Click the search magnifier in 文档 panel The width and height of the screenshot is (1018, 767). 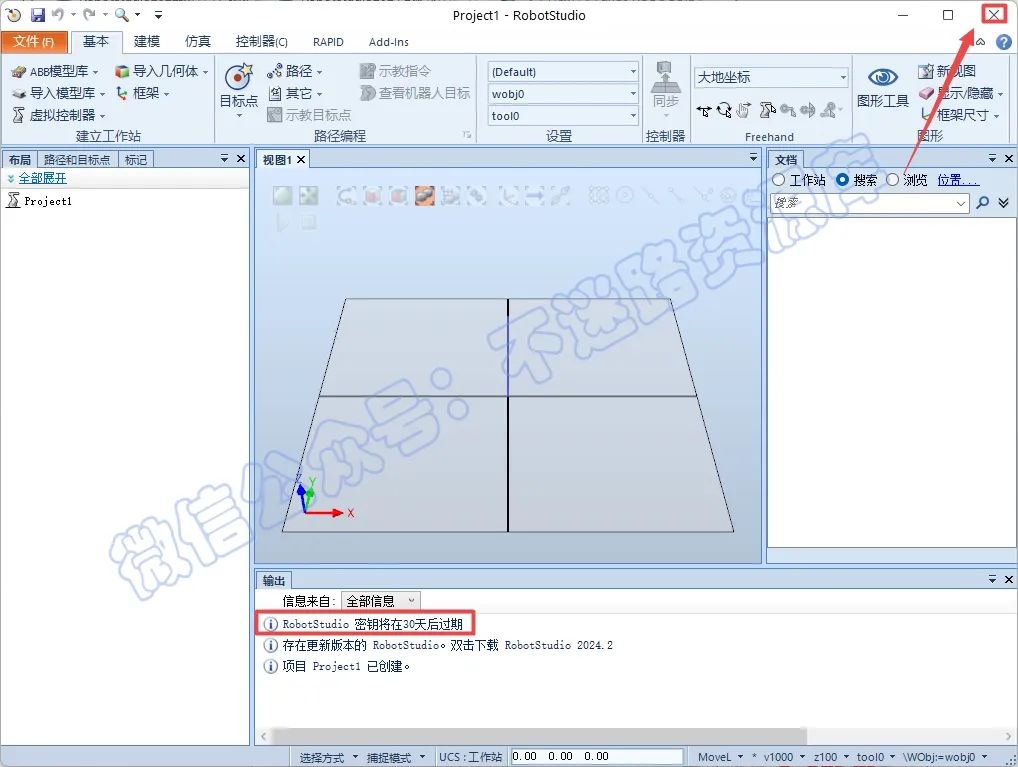pos(983,203)
